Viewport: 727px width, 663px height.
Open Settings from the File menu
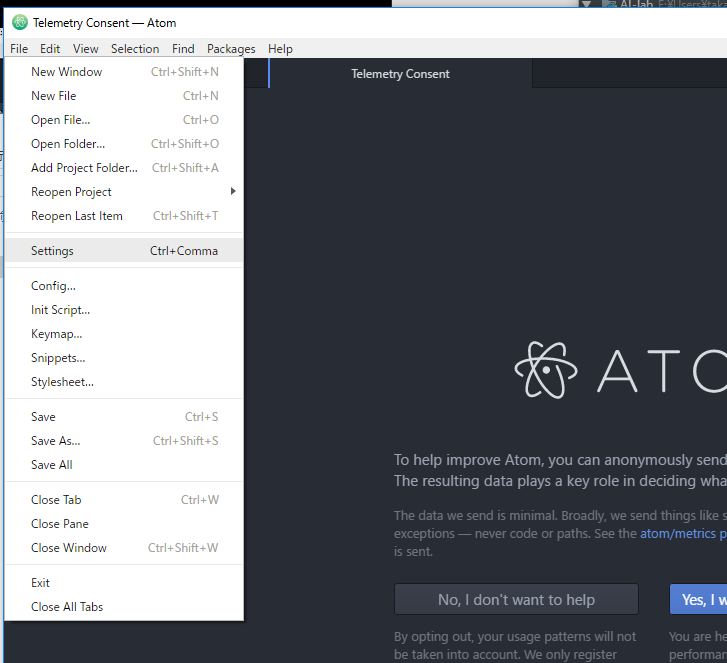124,251
